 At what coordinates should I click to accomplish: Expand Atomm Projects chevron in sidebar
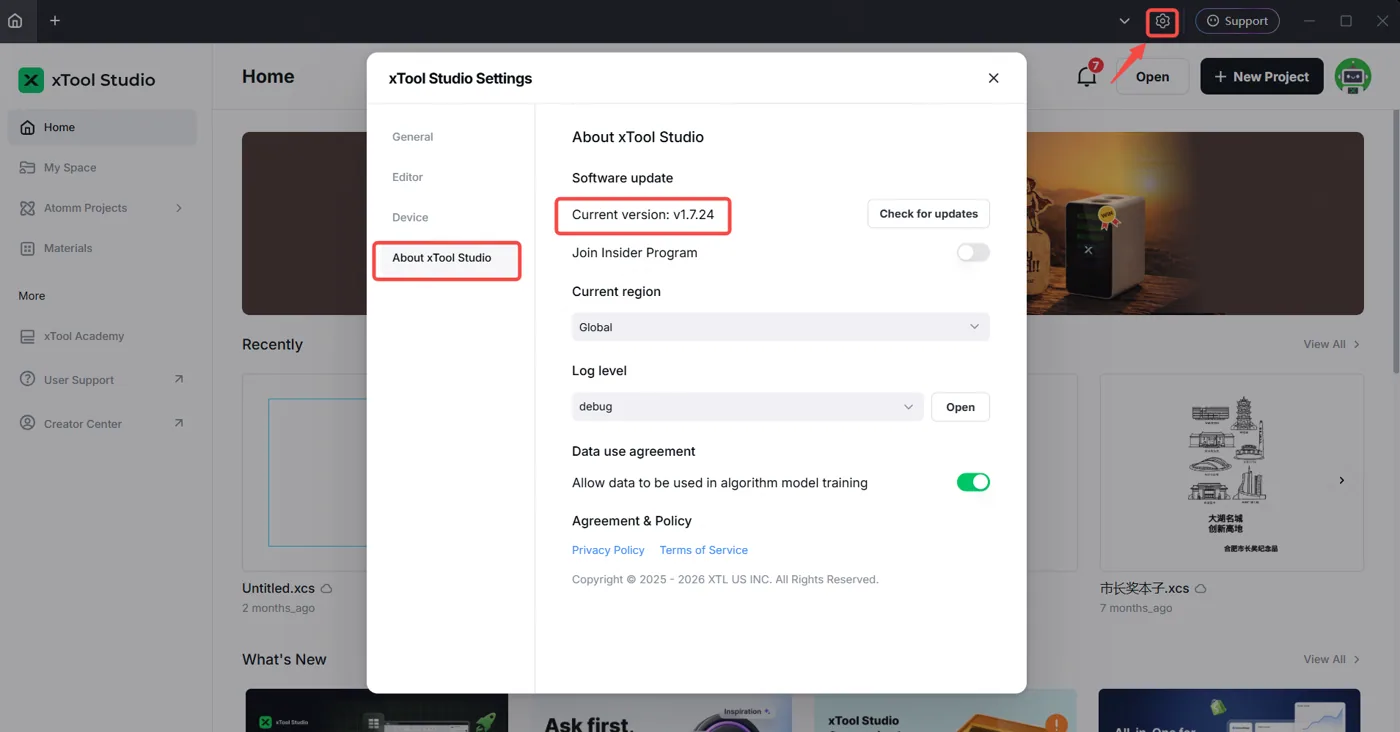pyautogui.click(x=179, y=208)
